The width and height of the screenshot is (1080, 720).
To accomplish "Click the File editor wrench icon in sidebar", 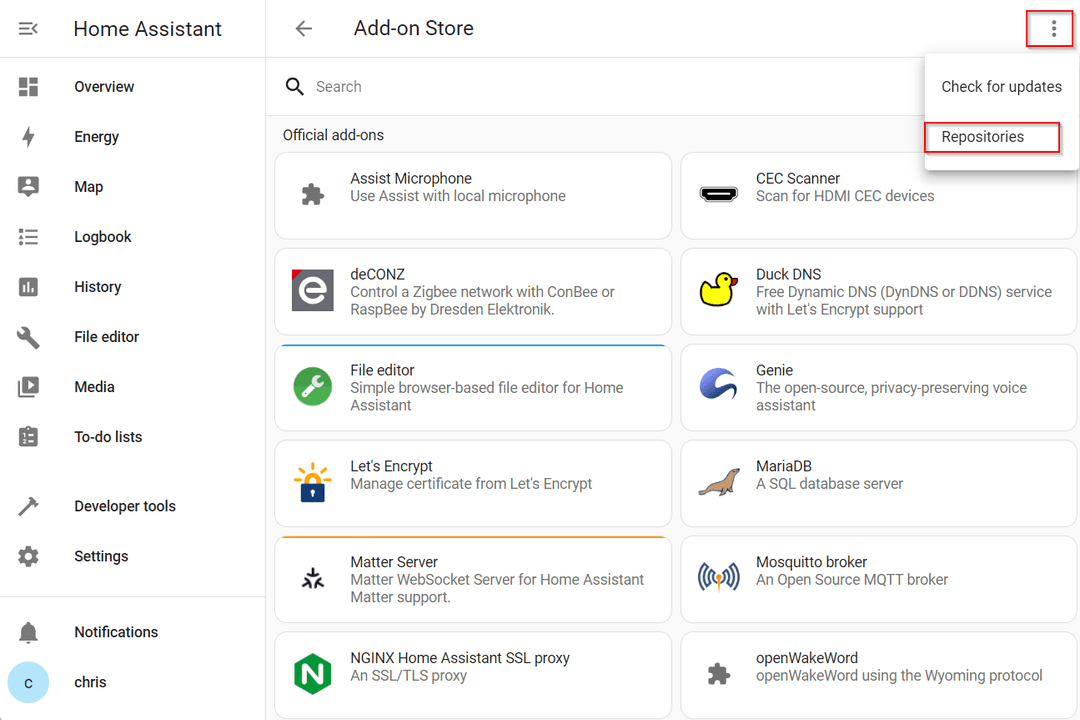I will pos(28,337).
